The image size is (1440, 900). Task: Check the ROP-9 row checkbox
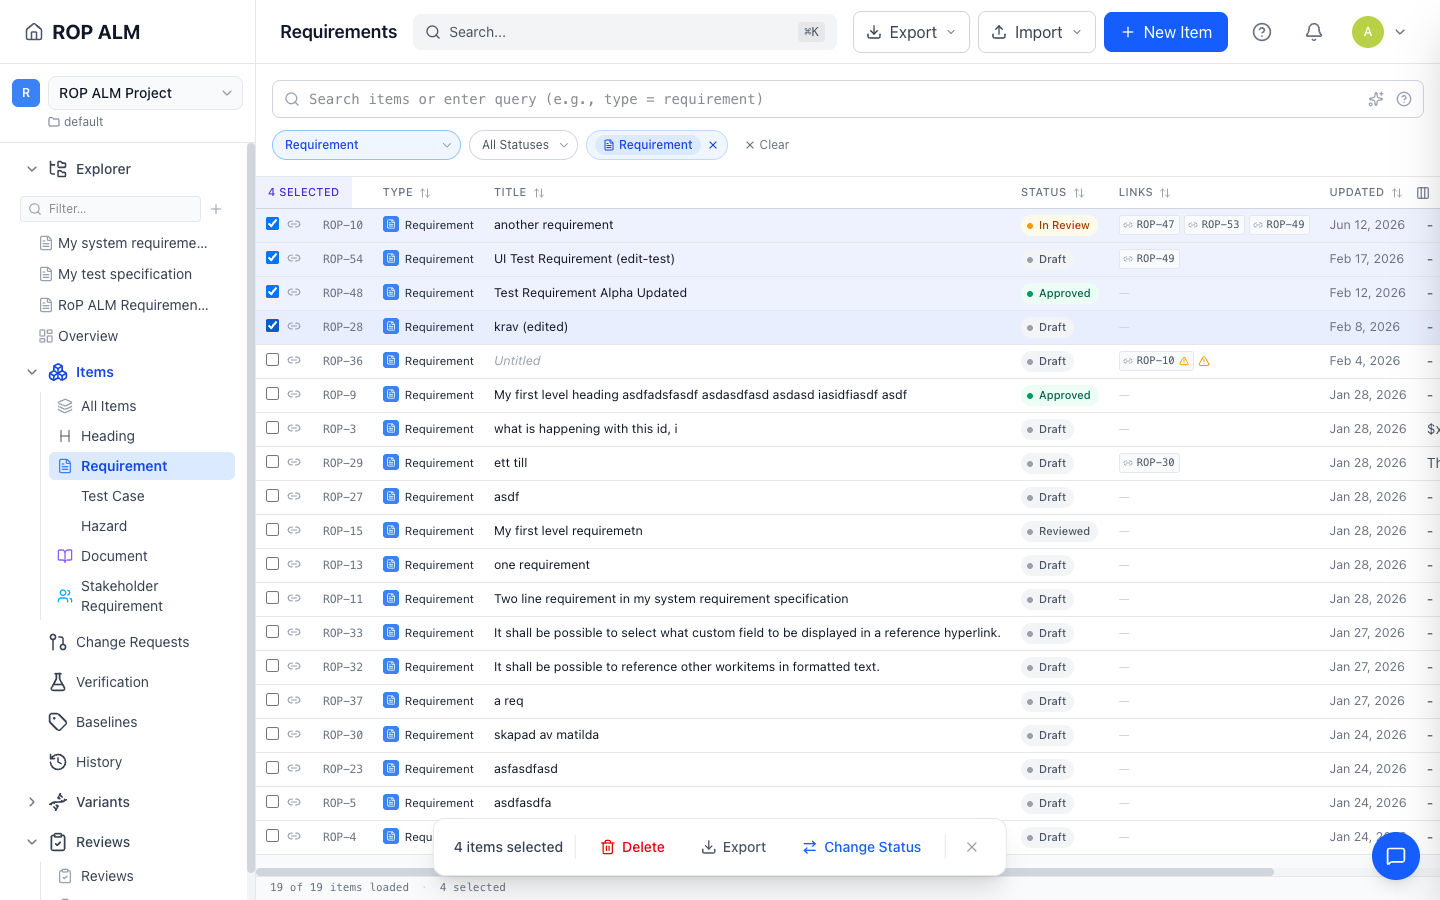272,394
